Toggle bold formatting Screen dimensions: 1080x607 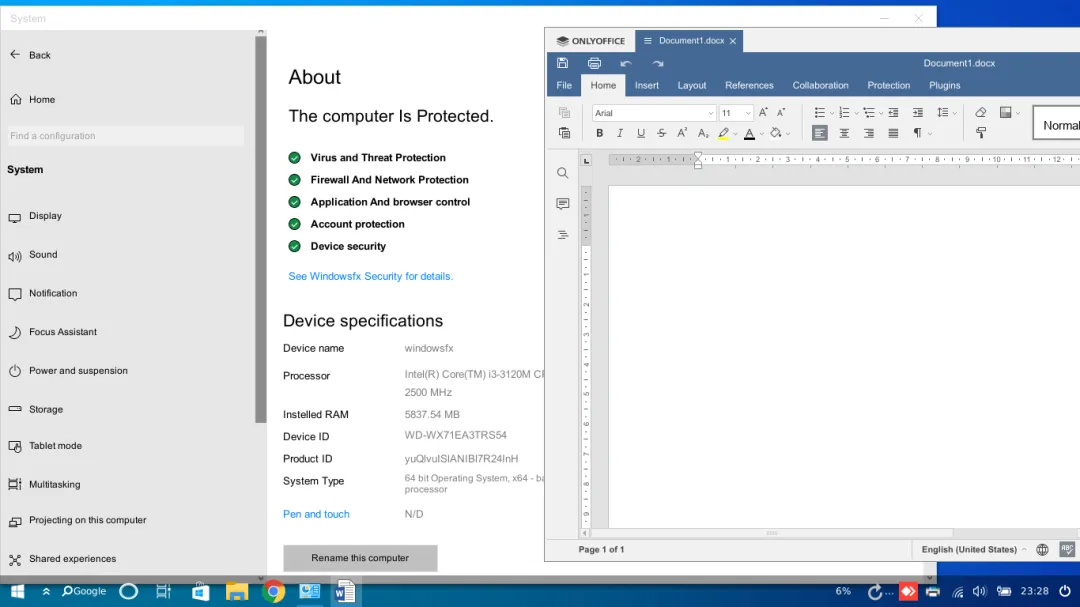[x=599, y=133]
